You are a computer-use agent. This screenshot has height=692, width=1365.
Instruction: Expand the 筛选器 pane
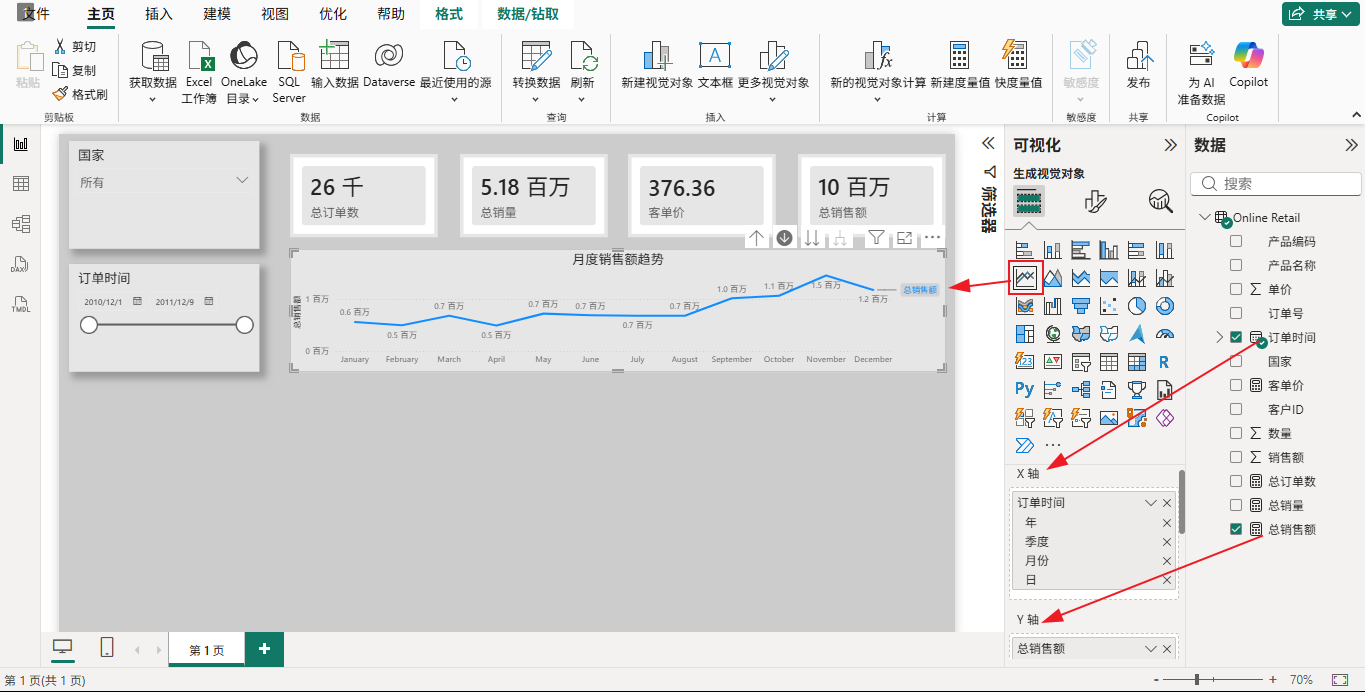tap(988, 143)
